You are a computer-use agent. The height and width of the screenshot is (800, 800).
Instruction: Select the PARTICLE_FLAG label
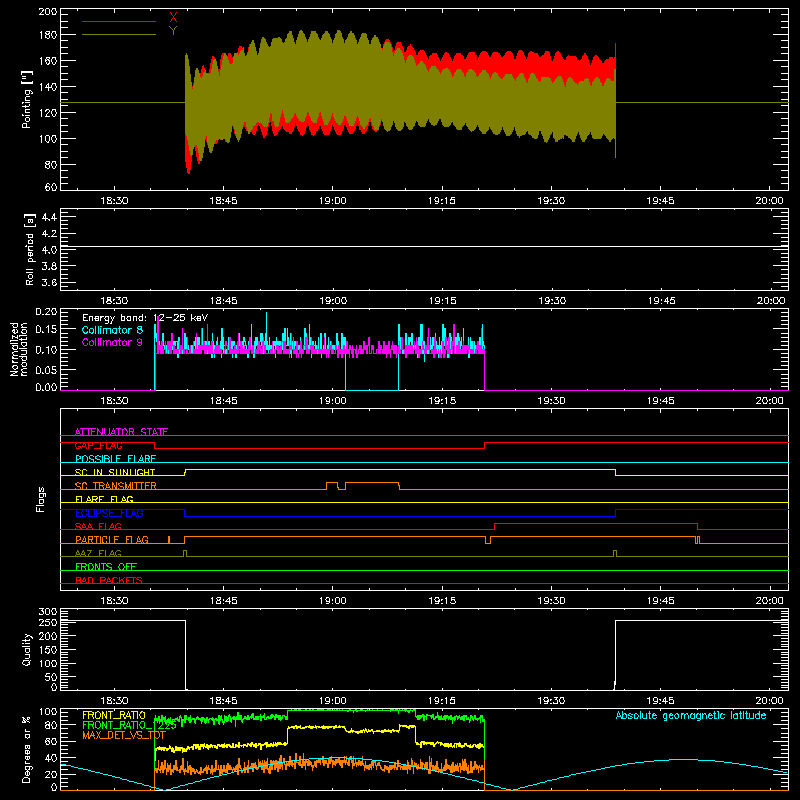pos(112,540)
